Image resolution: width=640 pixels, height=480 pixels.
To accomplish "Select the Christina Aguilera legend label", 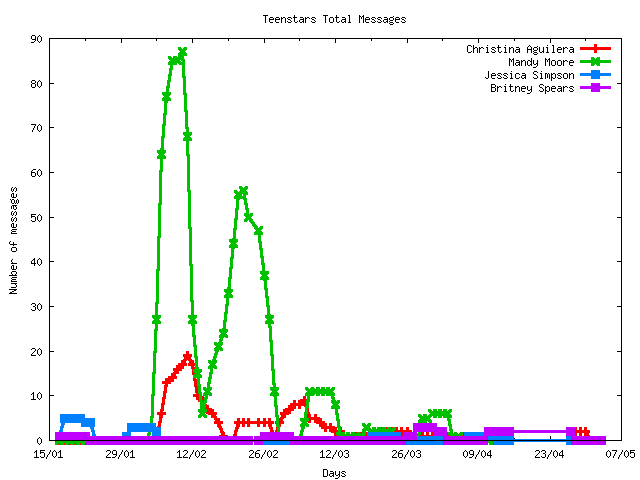I will tap(520, 49).
